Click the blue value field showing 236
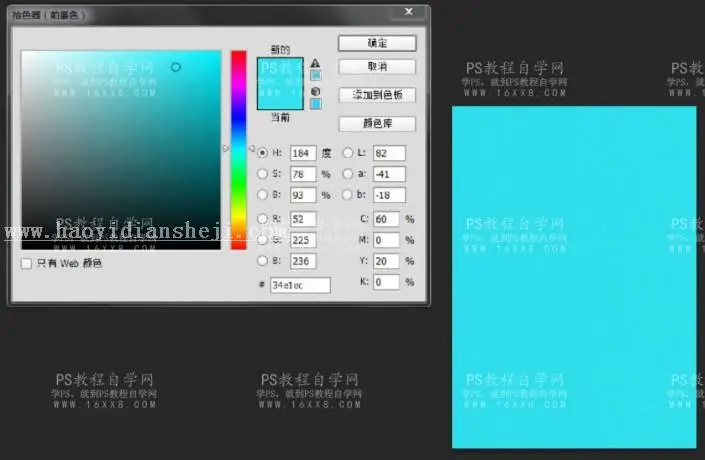 pyautogui.click(x=303, y=261)
